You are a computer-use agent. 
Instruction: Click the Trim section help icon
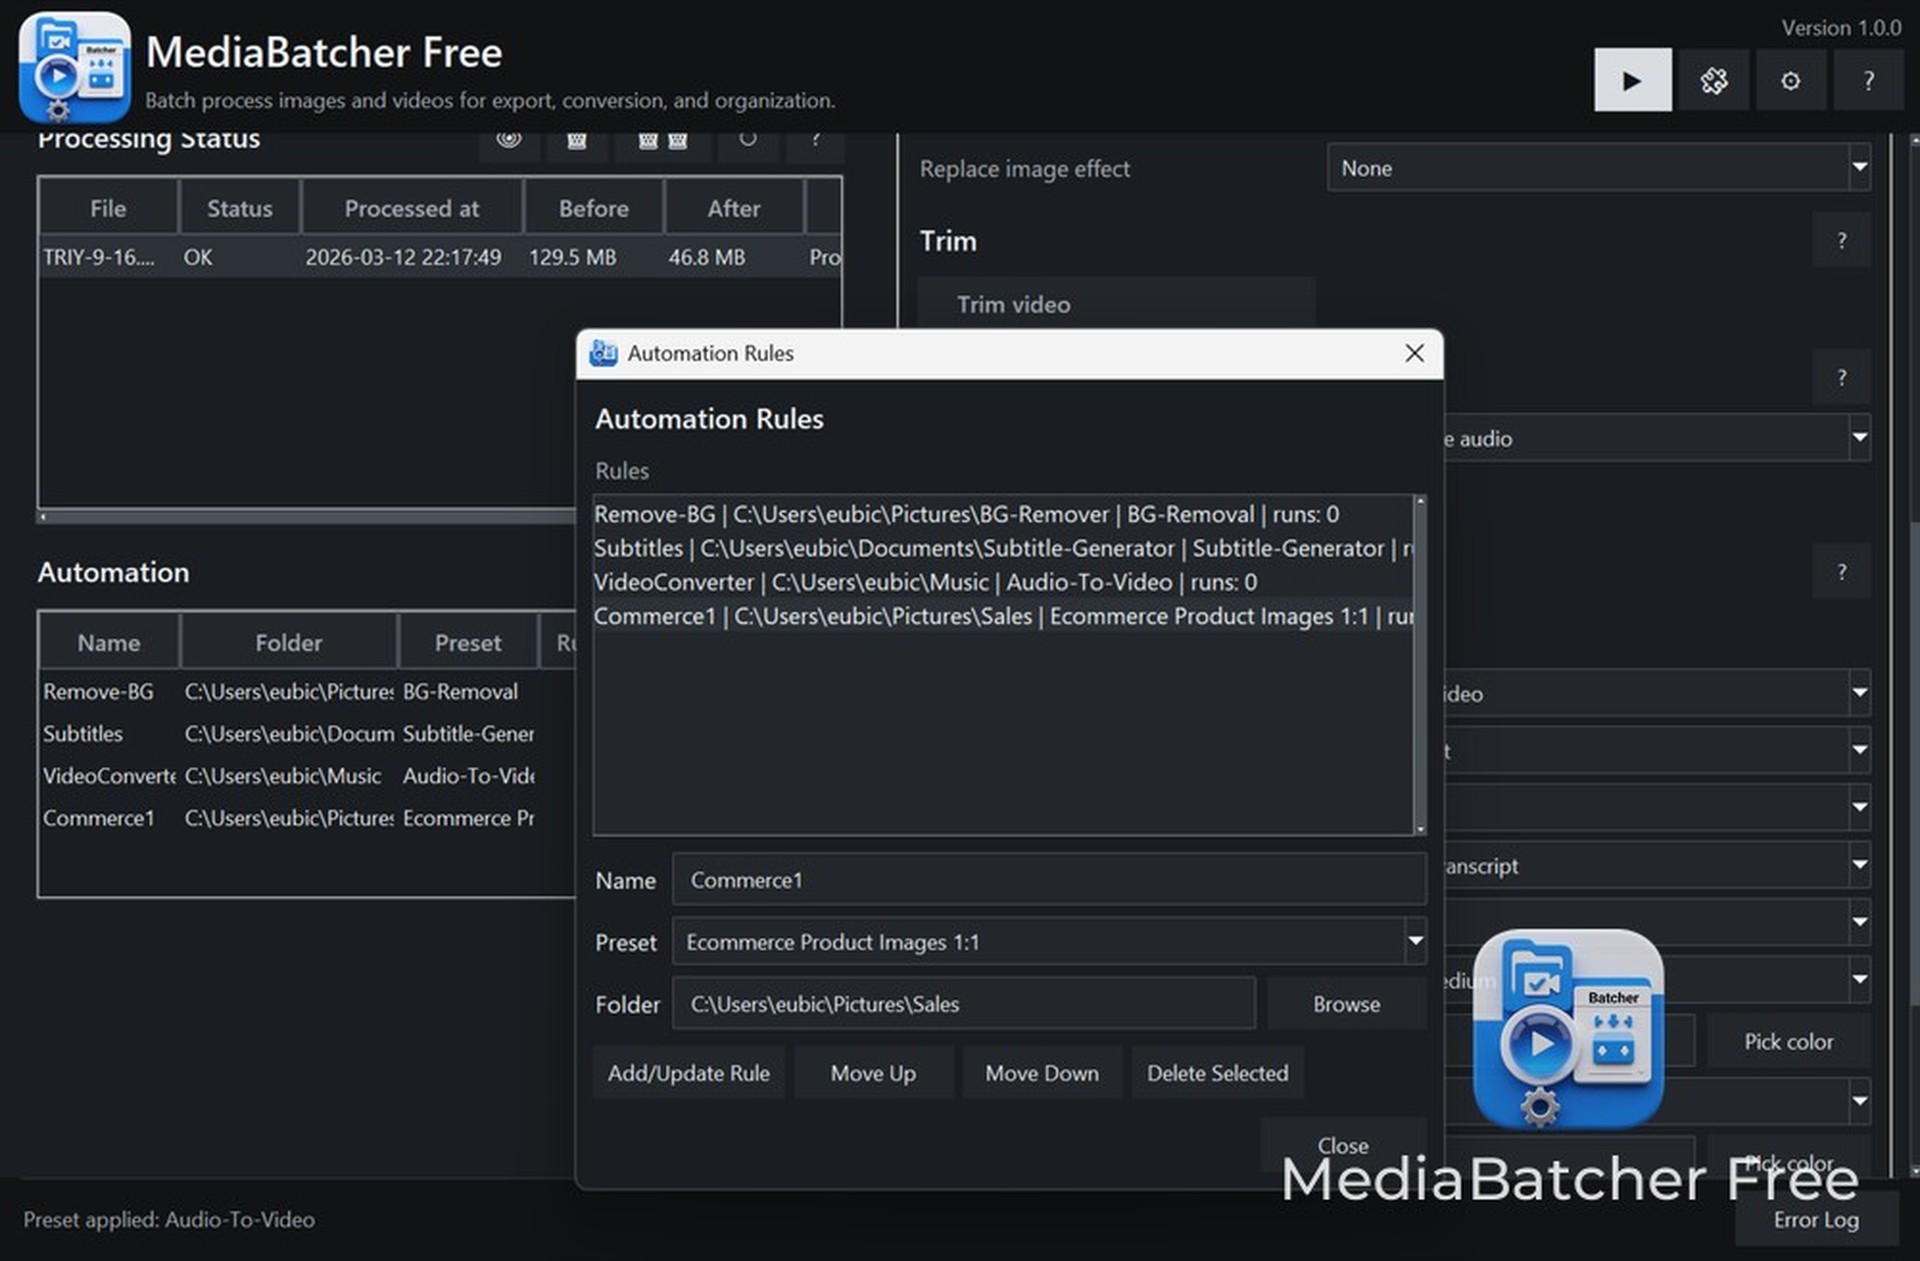[x=1841, y=241]
